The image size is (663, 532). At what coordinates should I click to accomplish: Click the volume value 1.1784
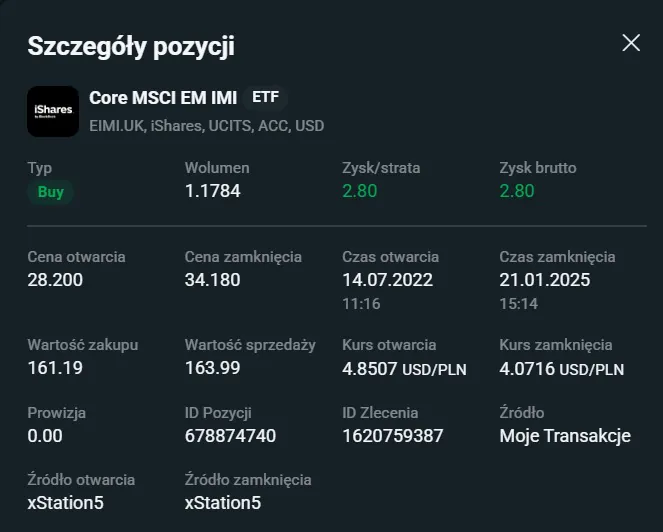(213, 191)
